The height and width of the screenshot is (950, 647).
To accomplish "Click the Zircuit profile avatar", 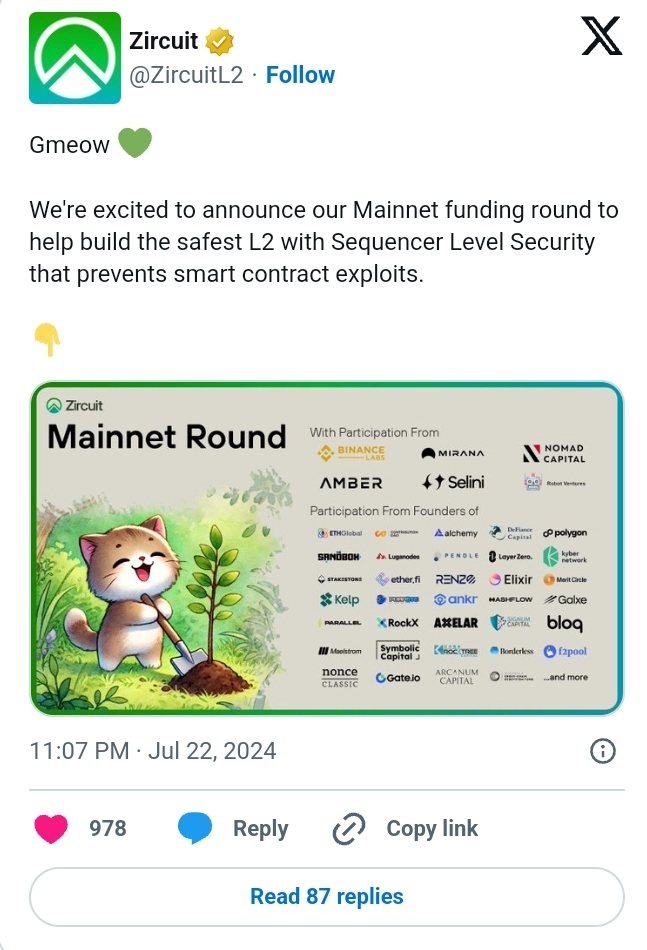I will pyautogui.click(x=75, y=58).
